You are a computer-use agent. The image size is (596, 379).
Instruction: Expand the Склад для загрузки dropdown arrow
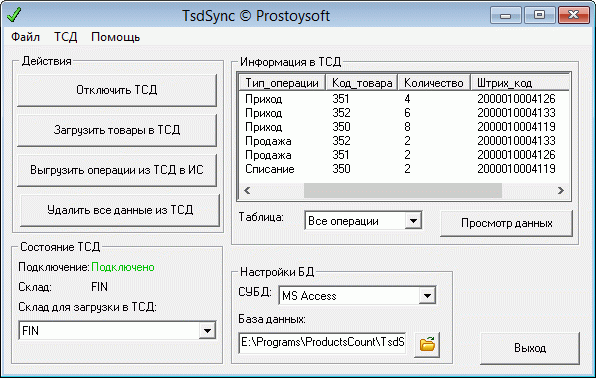207,330
